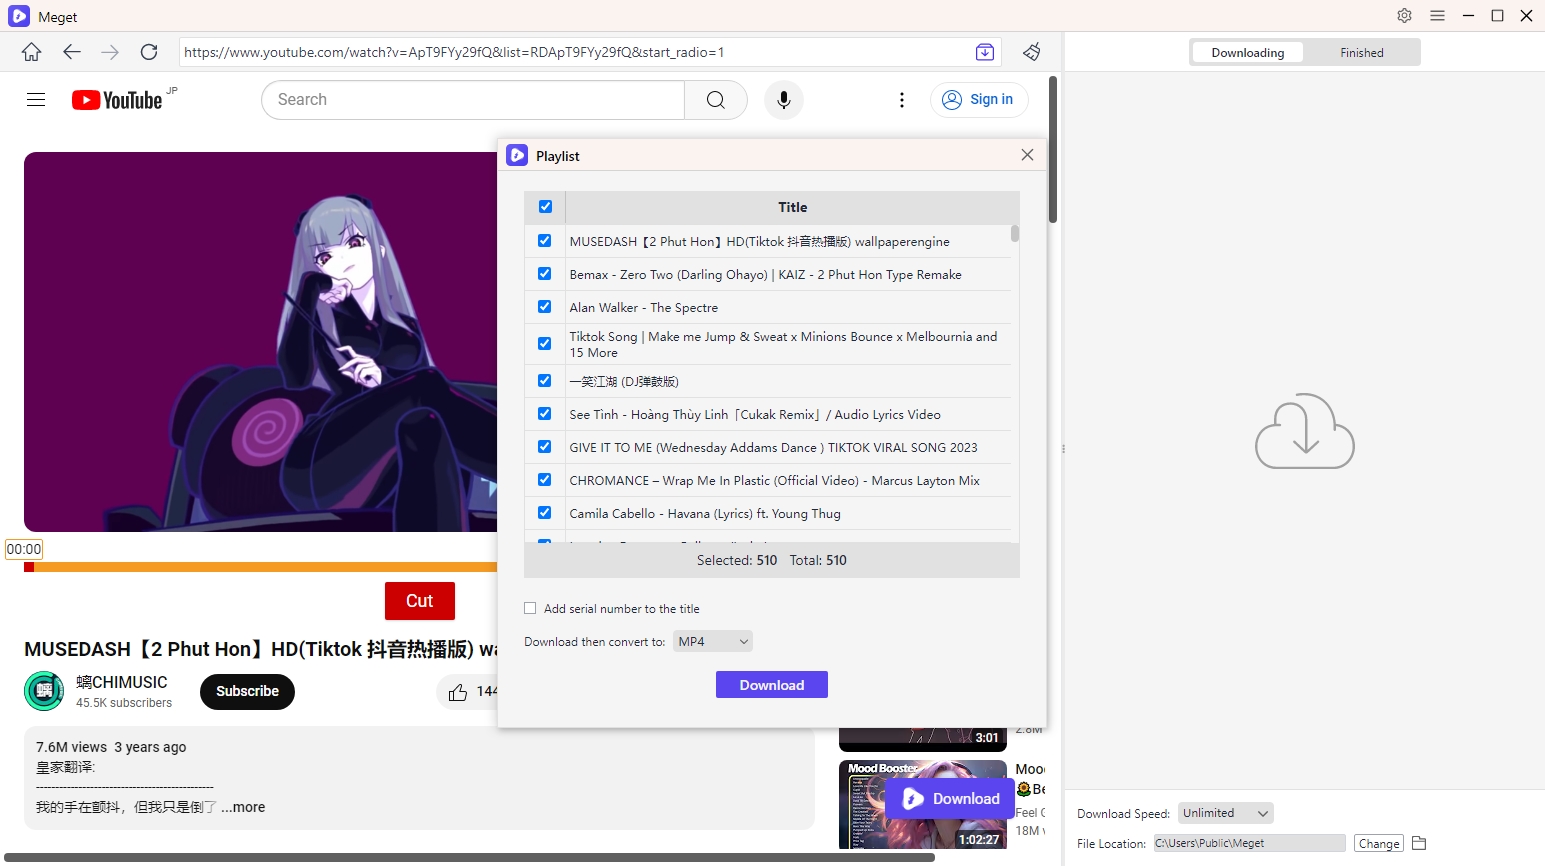
Task: Uncheck Bemax - Zero Two entry
Action: 544,274
